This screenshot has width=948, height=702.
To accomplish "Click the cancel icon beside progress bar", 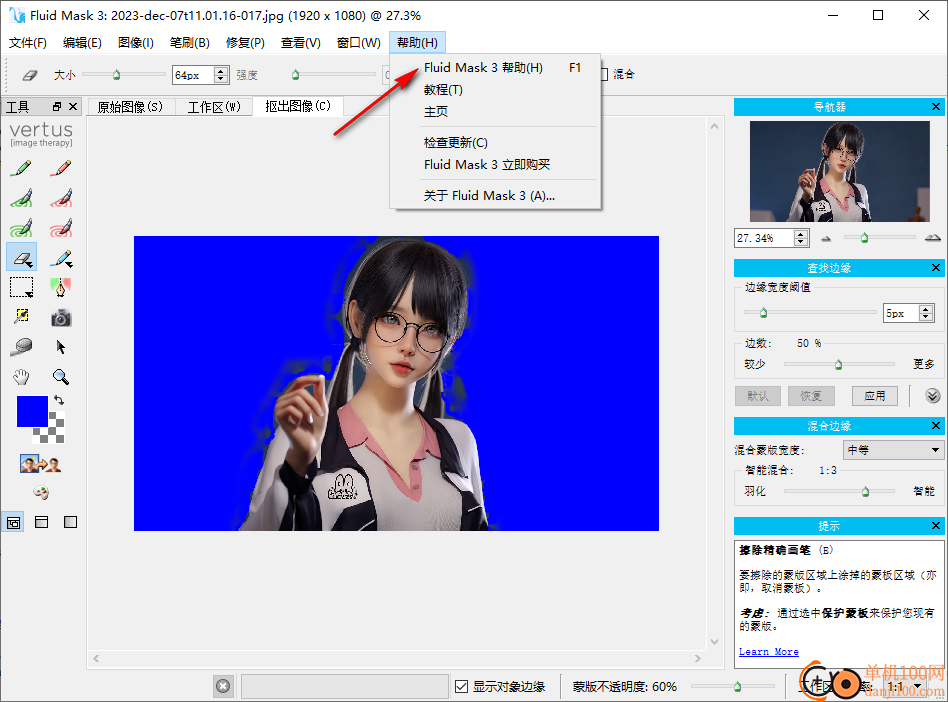I will point(223,686).
